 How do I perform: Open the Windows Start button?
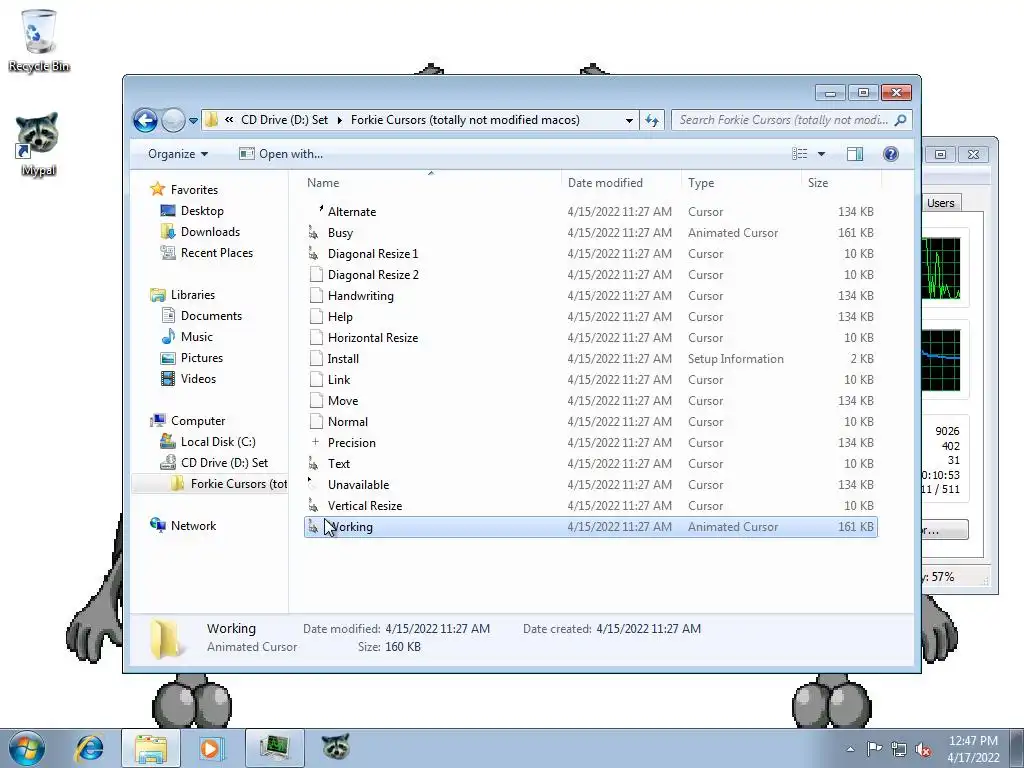tap(26, 748)
